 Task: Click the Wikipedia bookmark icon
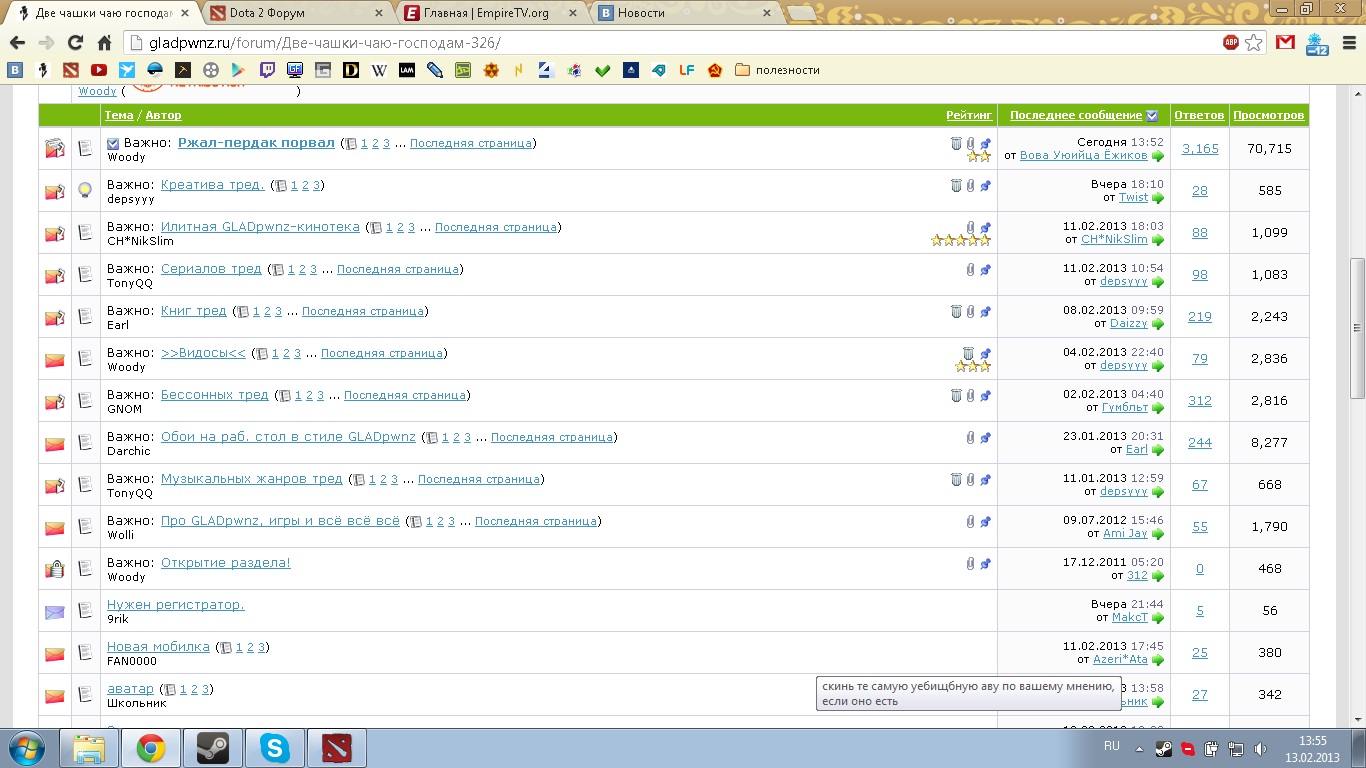[x=379, y=70]
